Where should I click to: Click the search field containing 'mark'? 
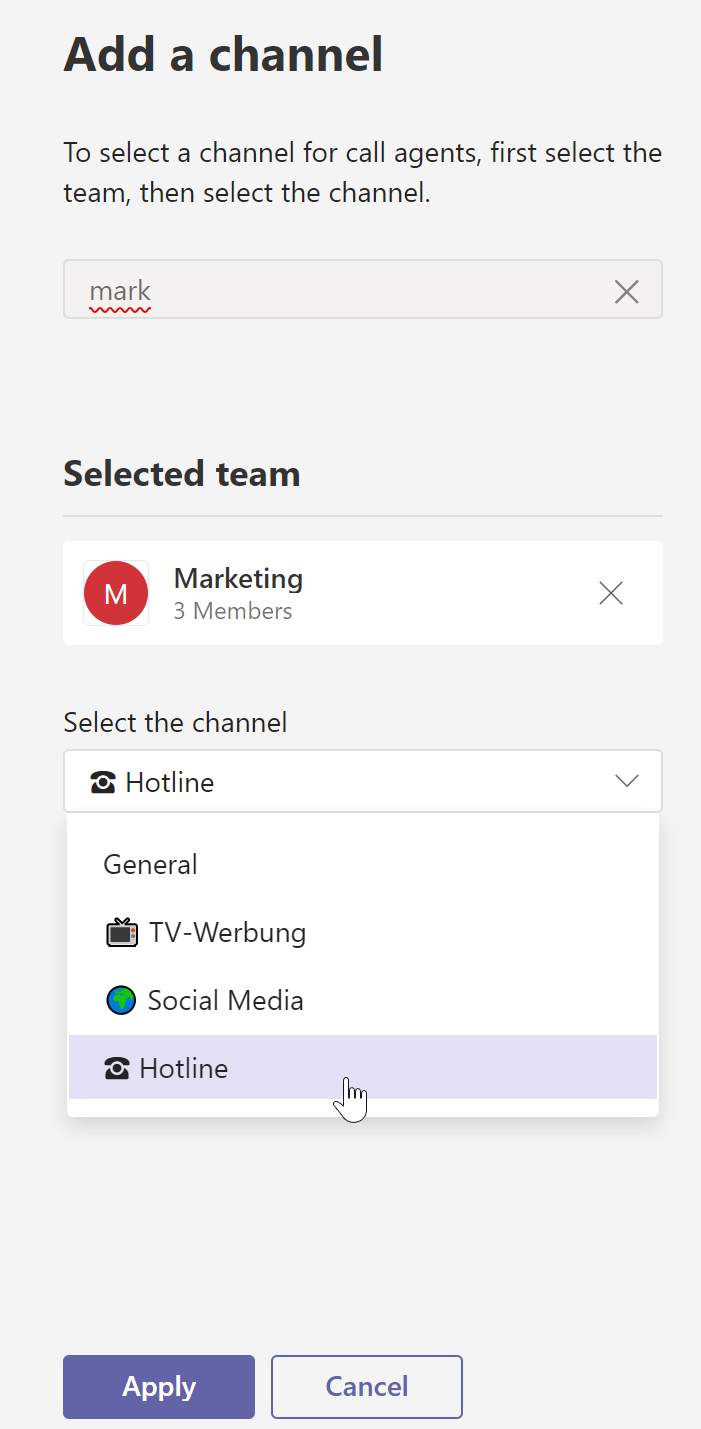(x=340, y=291)
